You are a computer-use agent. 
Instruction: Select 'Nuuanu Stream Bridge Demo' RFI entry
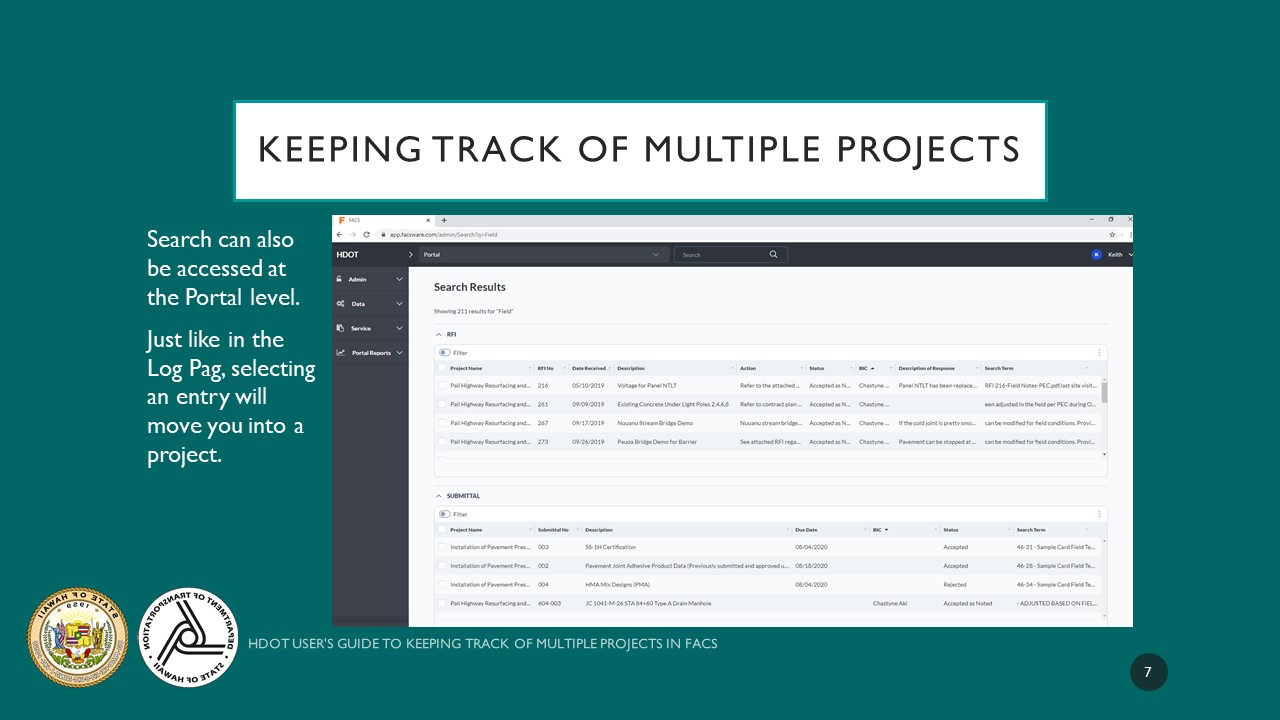click(655, 423)
